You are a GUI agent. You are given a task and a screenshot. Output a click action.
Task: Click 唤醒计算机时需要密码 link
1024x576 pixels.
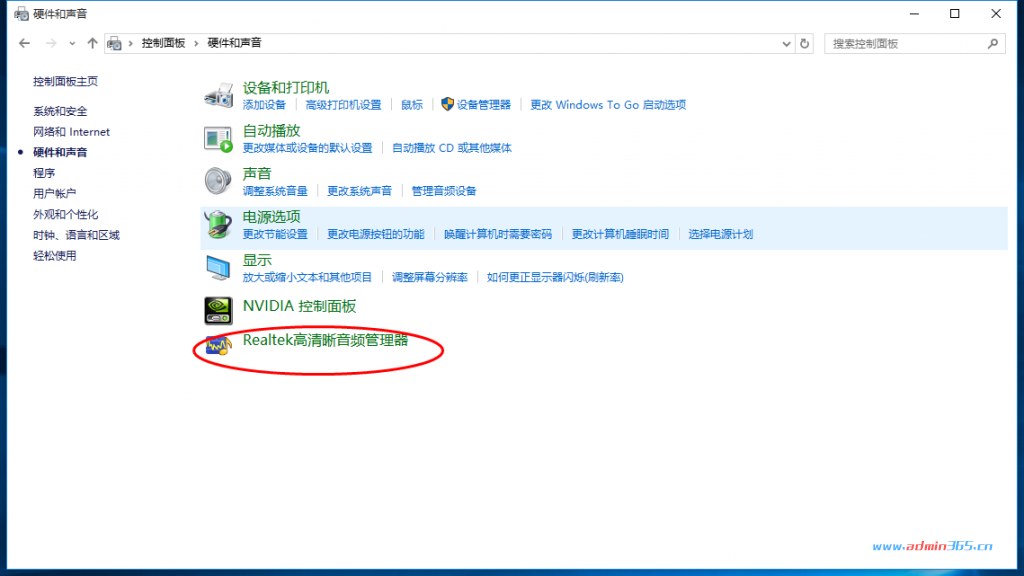click(x=498, y=234)
